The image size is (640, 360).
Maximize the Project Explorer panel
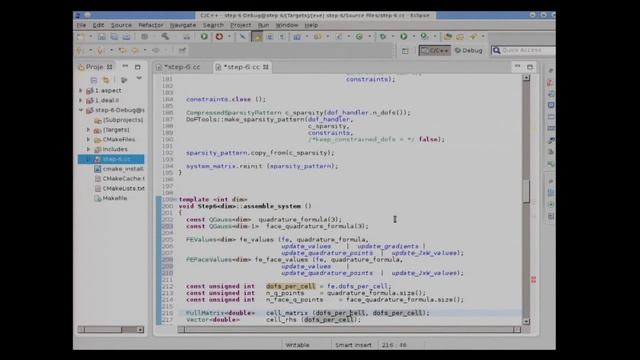point(138,67)
